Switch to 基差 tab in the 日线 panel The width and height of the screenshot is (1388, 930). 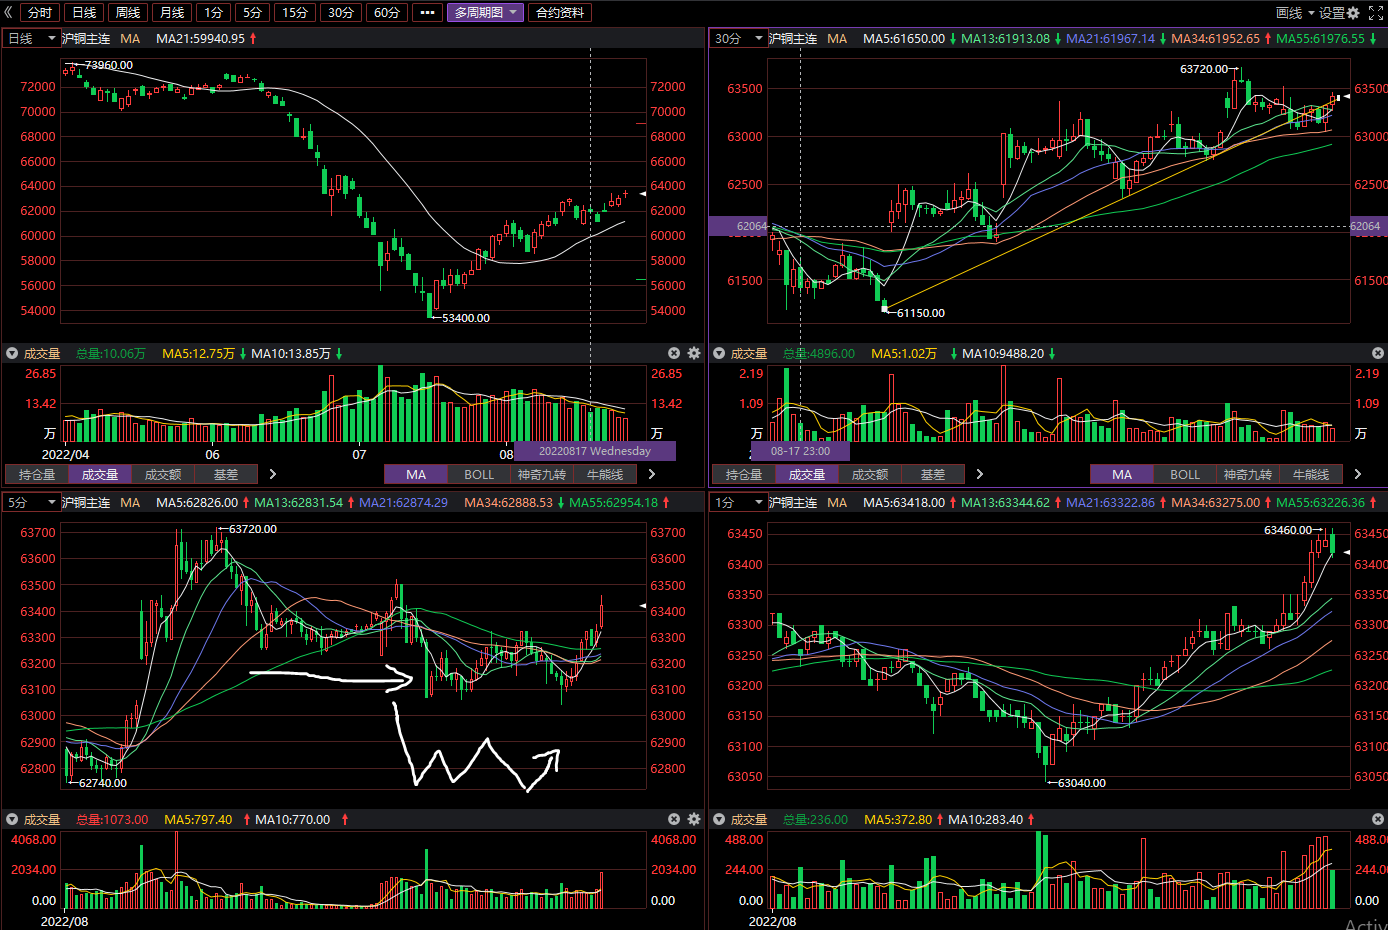coord(226,474)
